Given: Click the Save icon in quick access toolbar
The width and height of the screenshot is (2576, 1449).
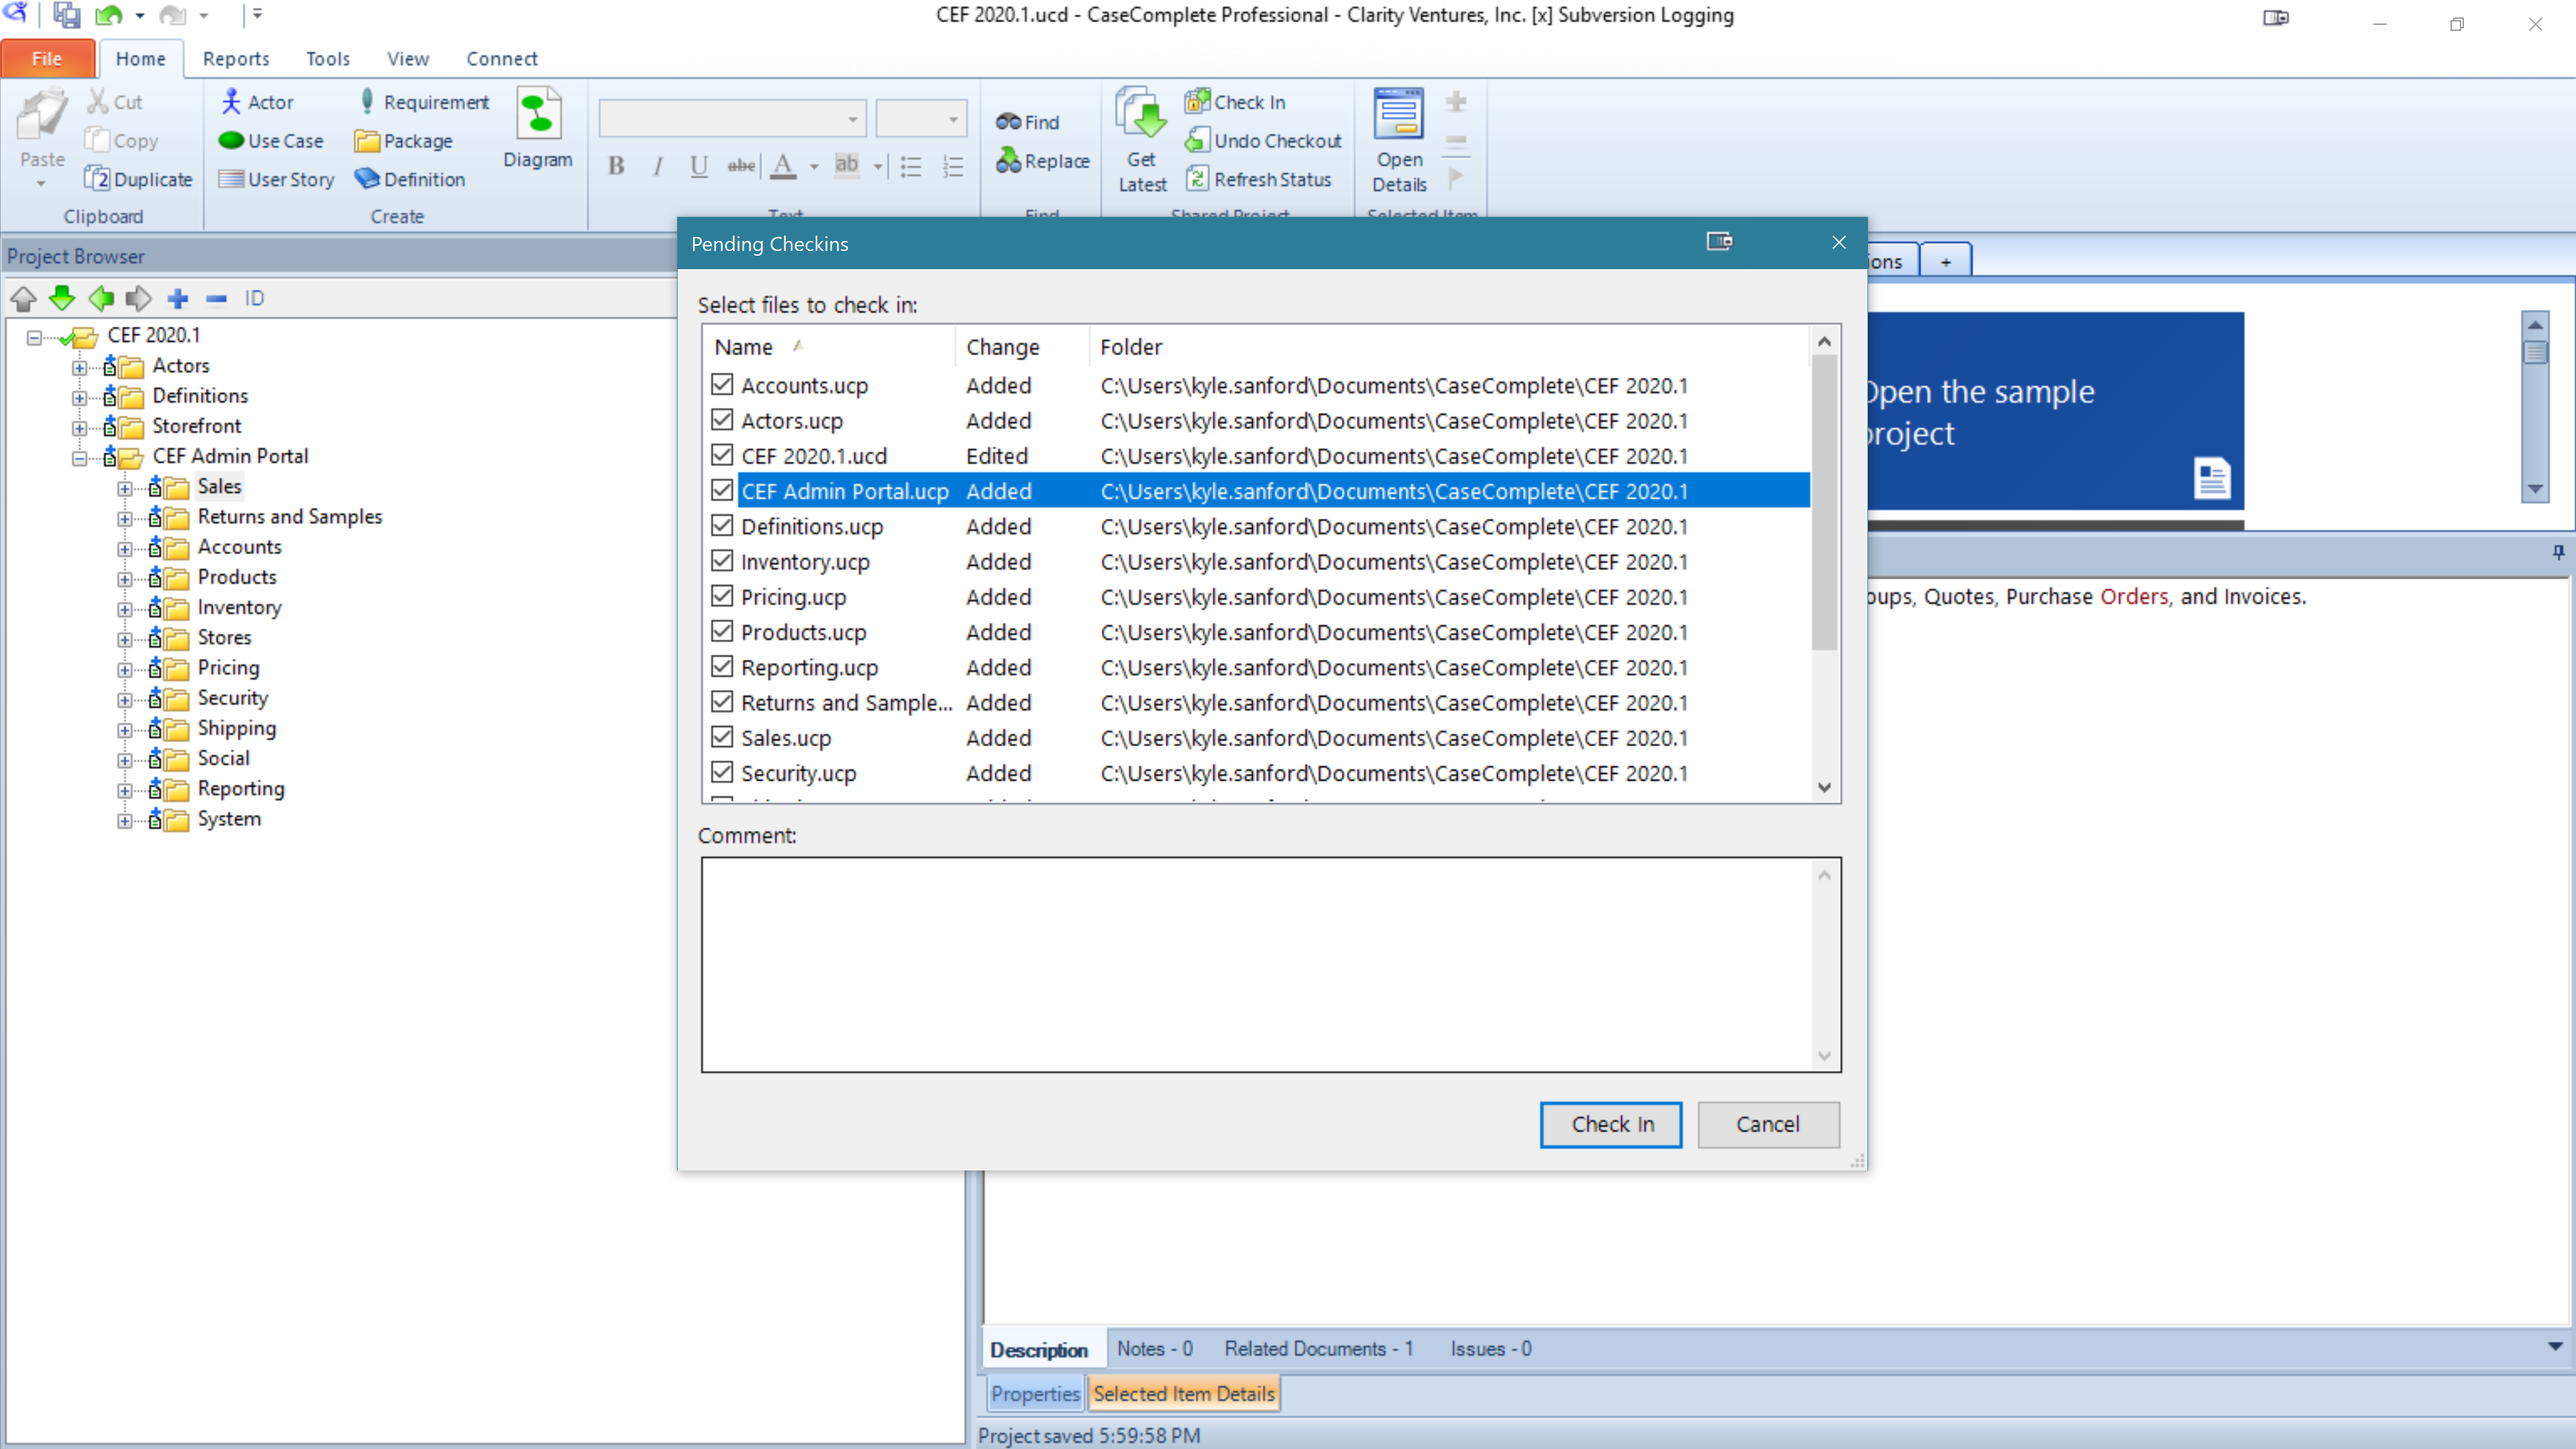Looking at the screenshot, I should coord(67,15).
